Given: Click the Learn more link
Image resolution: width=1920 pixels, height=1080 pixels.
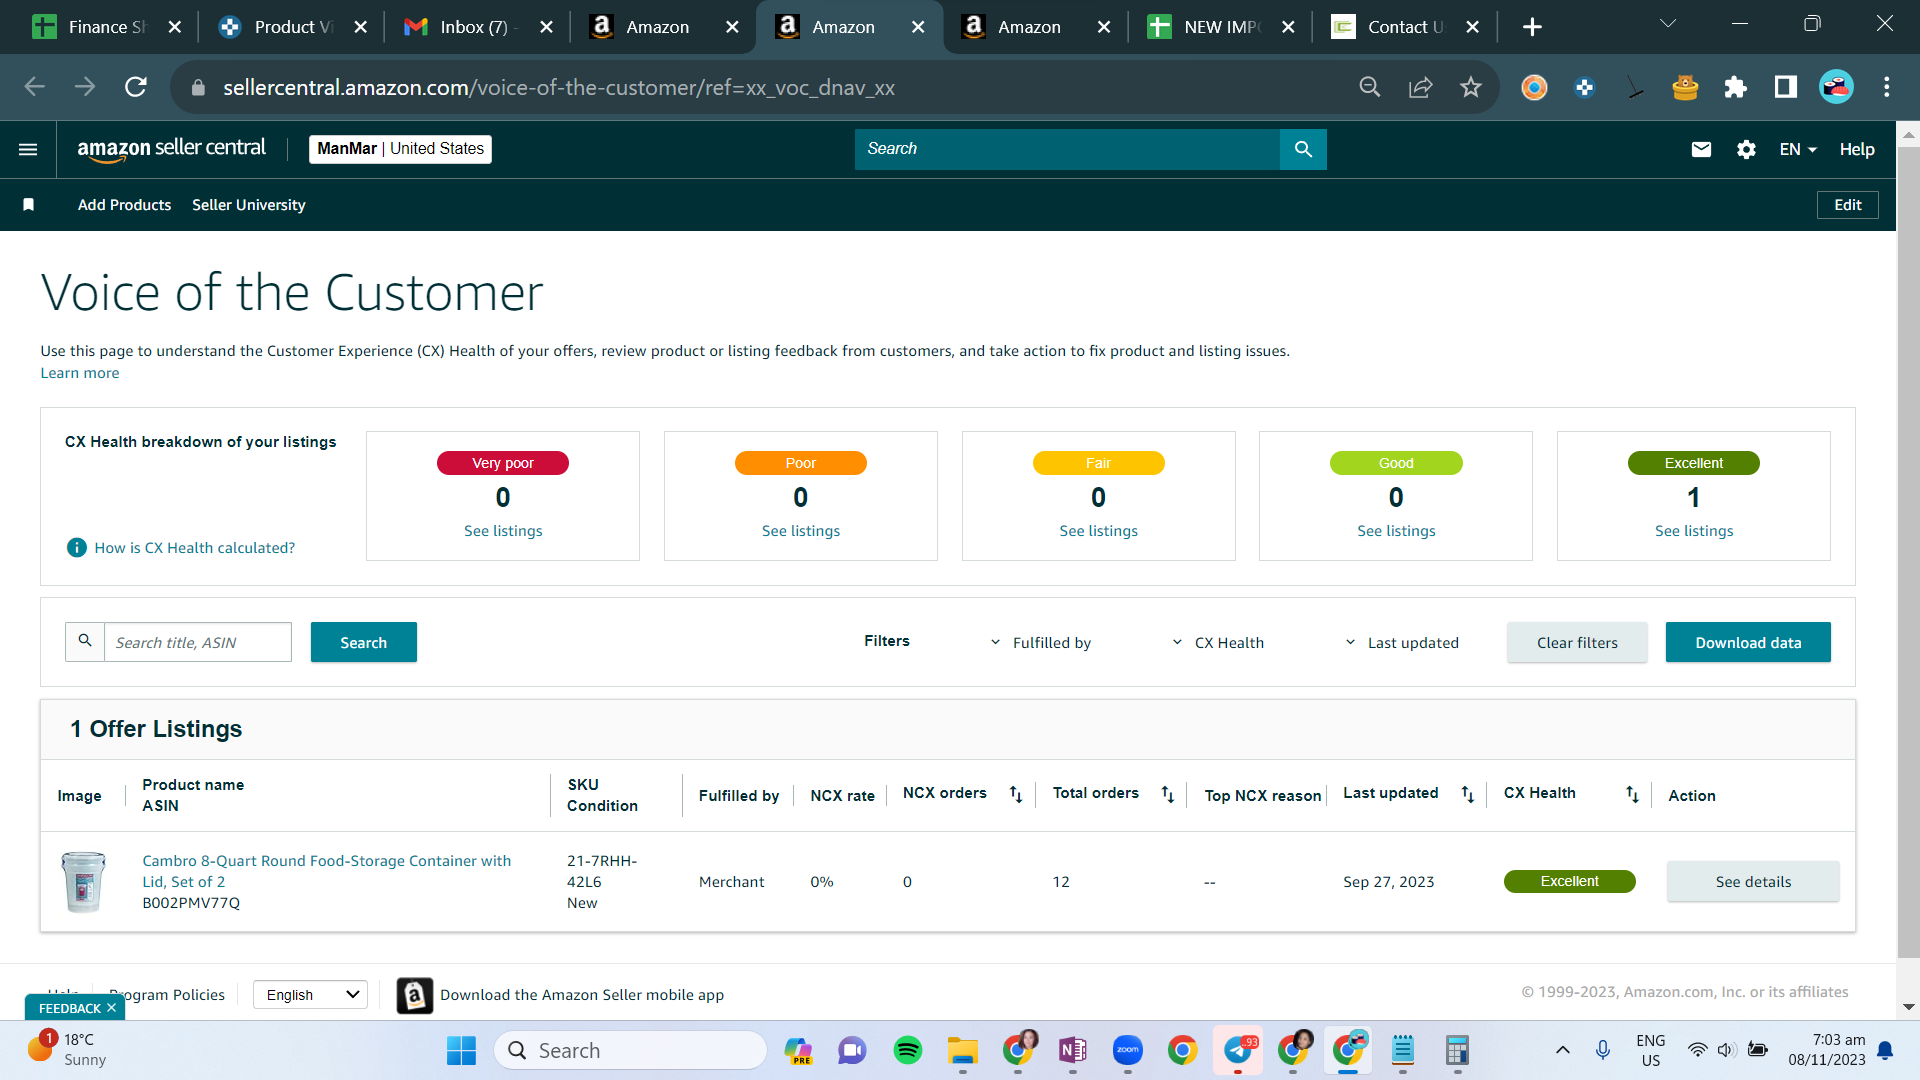Looking at the screenshot, I should coord(80,373).
